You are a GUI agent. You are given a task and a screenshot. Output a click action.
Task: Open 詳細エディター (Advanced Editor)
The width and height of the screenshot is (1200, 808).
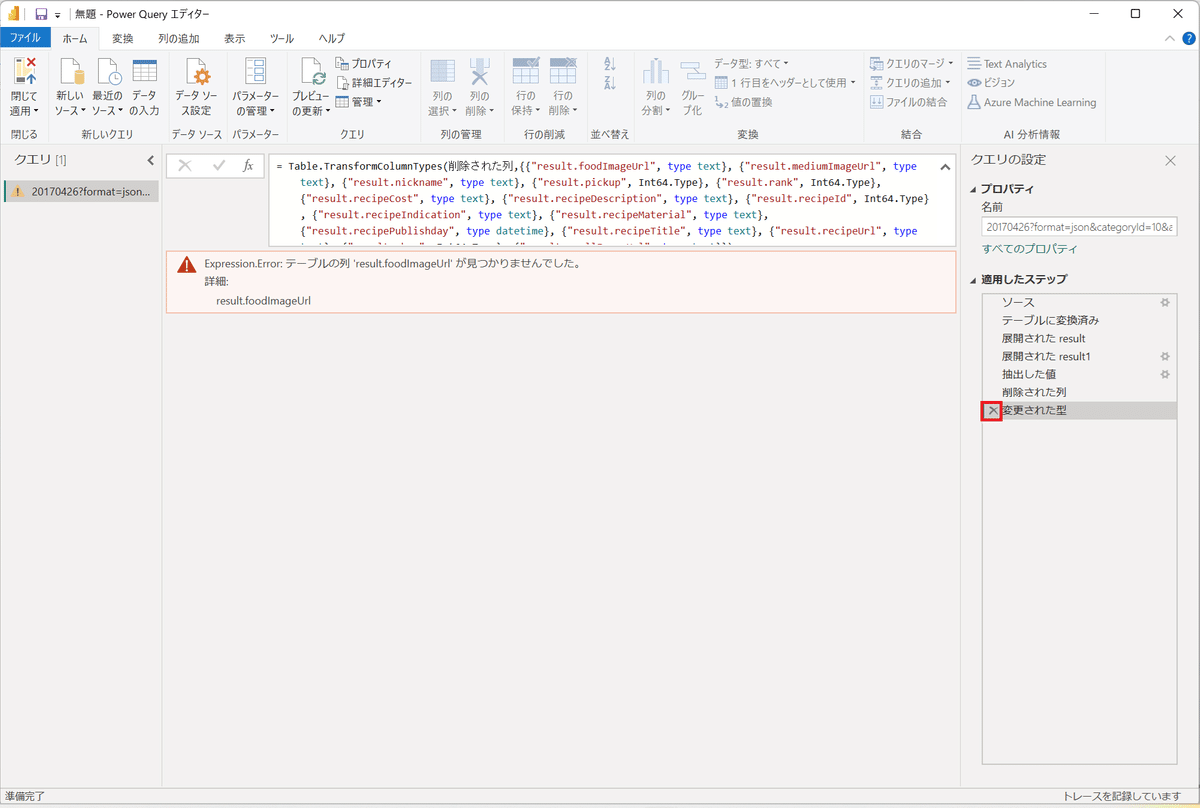click(x=373, y=83)
